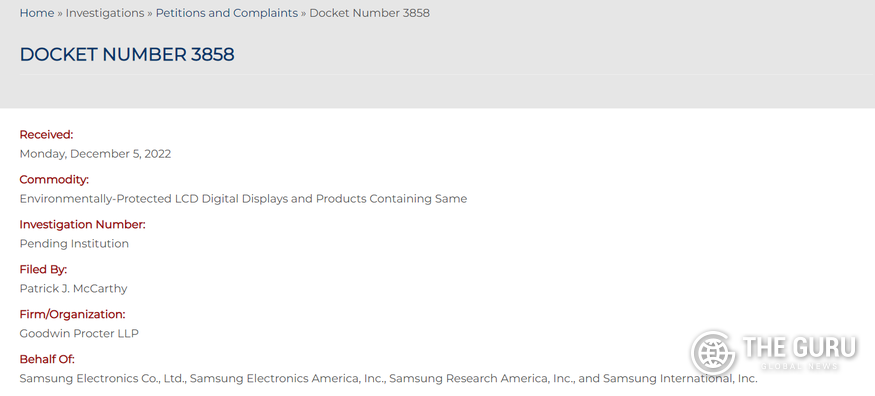This screenshot has width=875, height=396.
Task: Click the Docket Number 3858 breadcrumb text
Action: click(369, 13)
